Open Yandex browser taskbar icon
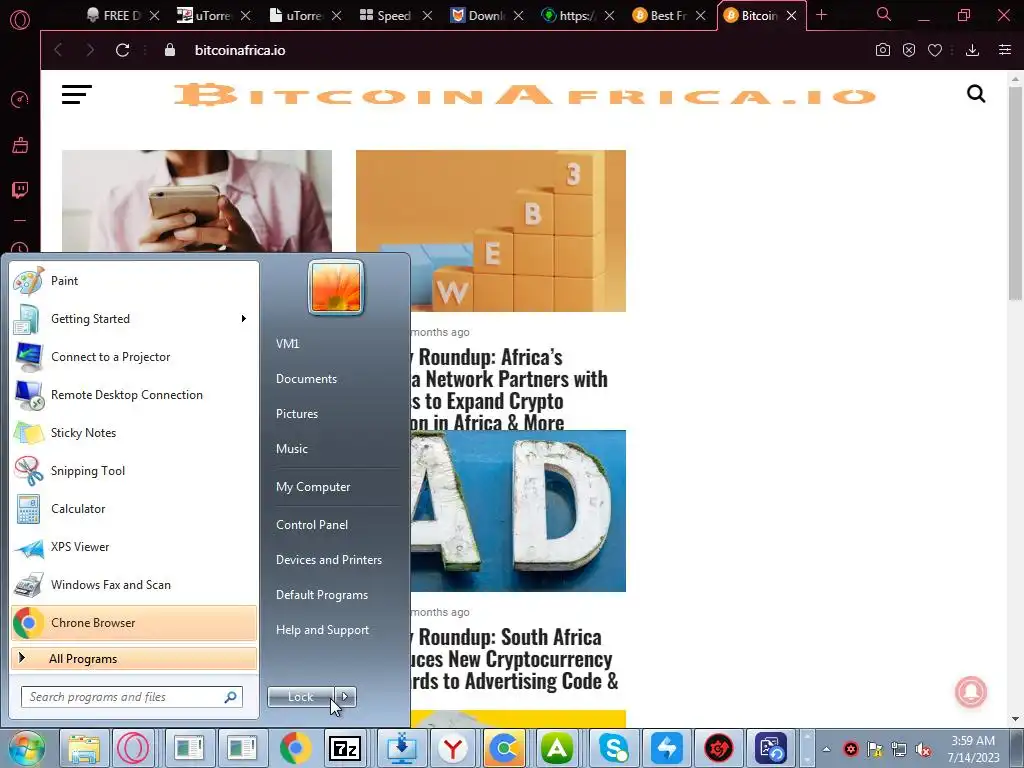Screen dimensions: 1024x768 click(453, 748)
